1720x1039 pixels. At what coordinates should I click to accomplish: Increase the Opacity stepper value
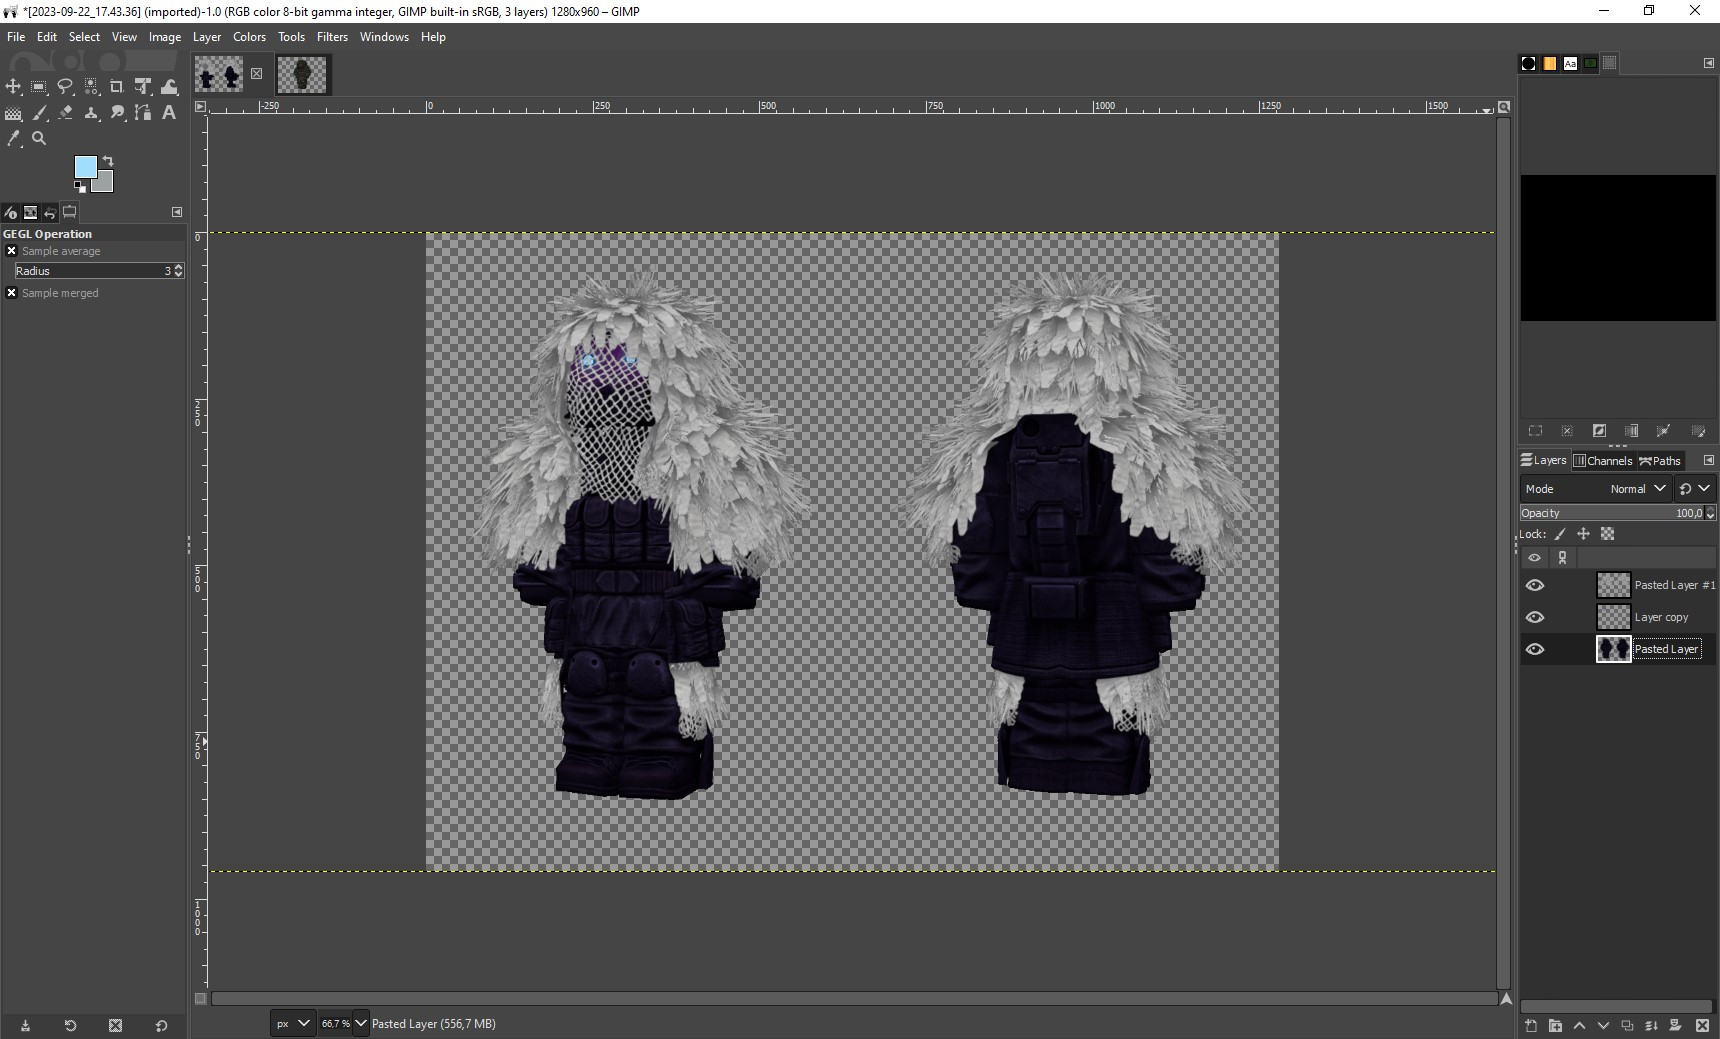1710,509
